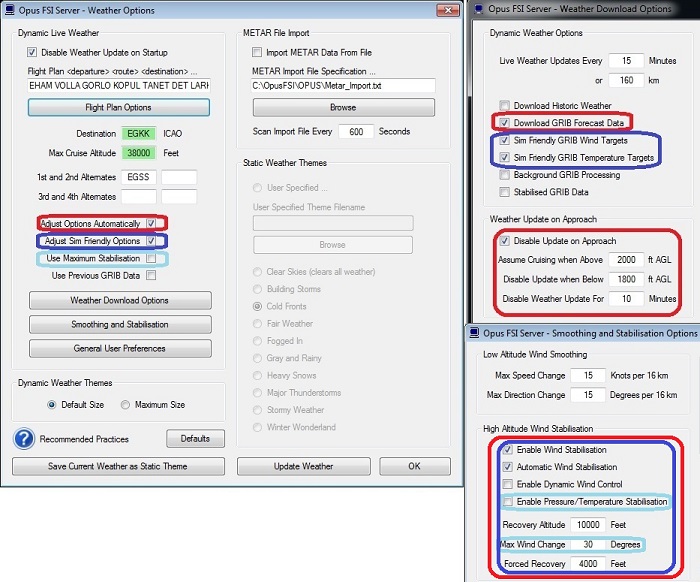Viewport: 700px width, 582px height.
Task: Enable Dynamic Wind Control checkbox
Action: [508, 484]
